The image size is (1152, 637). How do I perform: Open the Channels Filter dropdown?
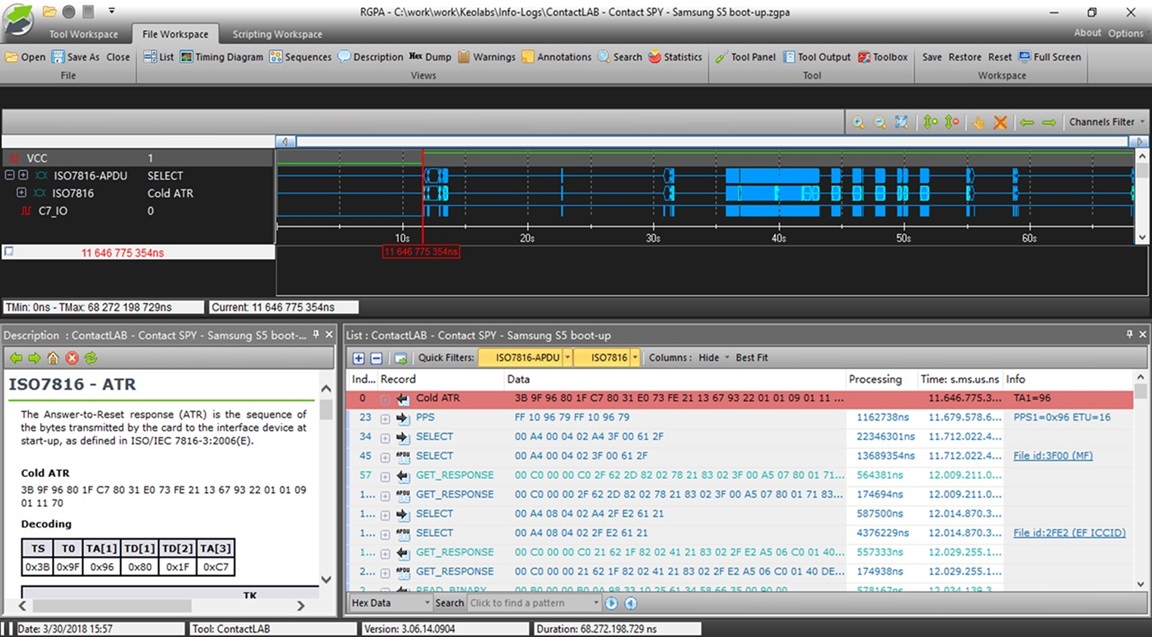click(x=1106, y=122)
